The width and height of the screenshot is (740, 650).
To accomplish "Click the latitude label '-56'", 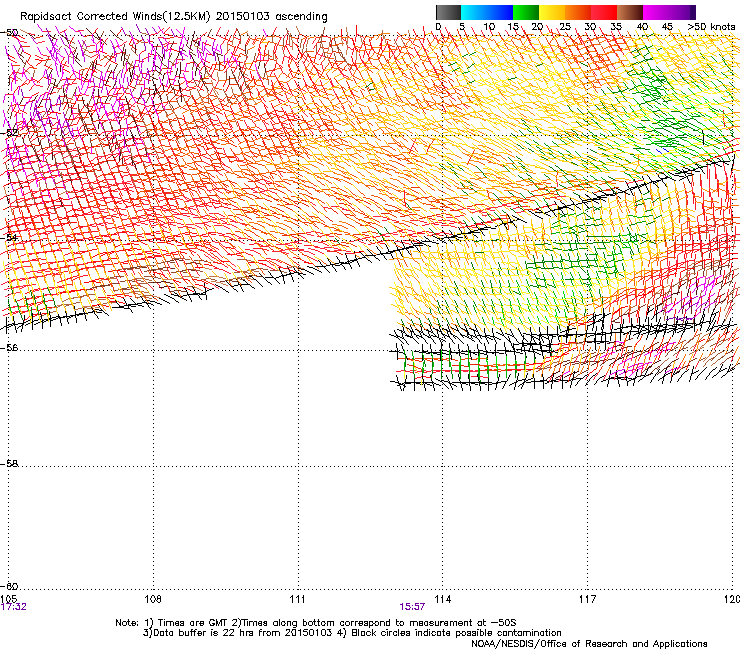I will (10, 348).
